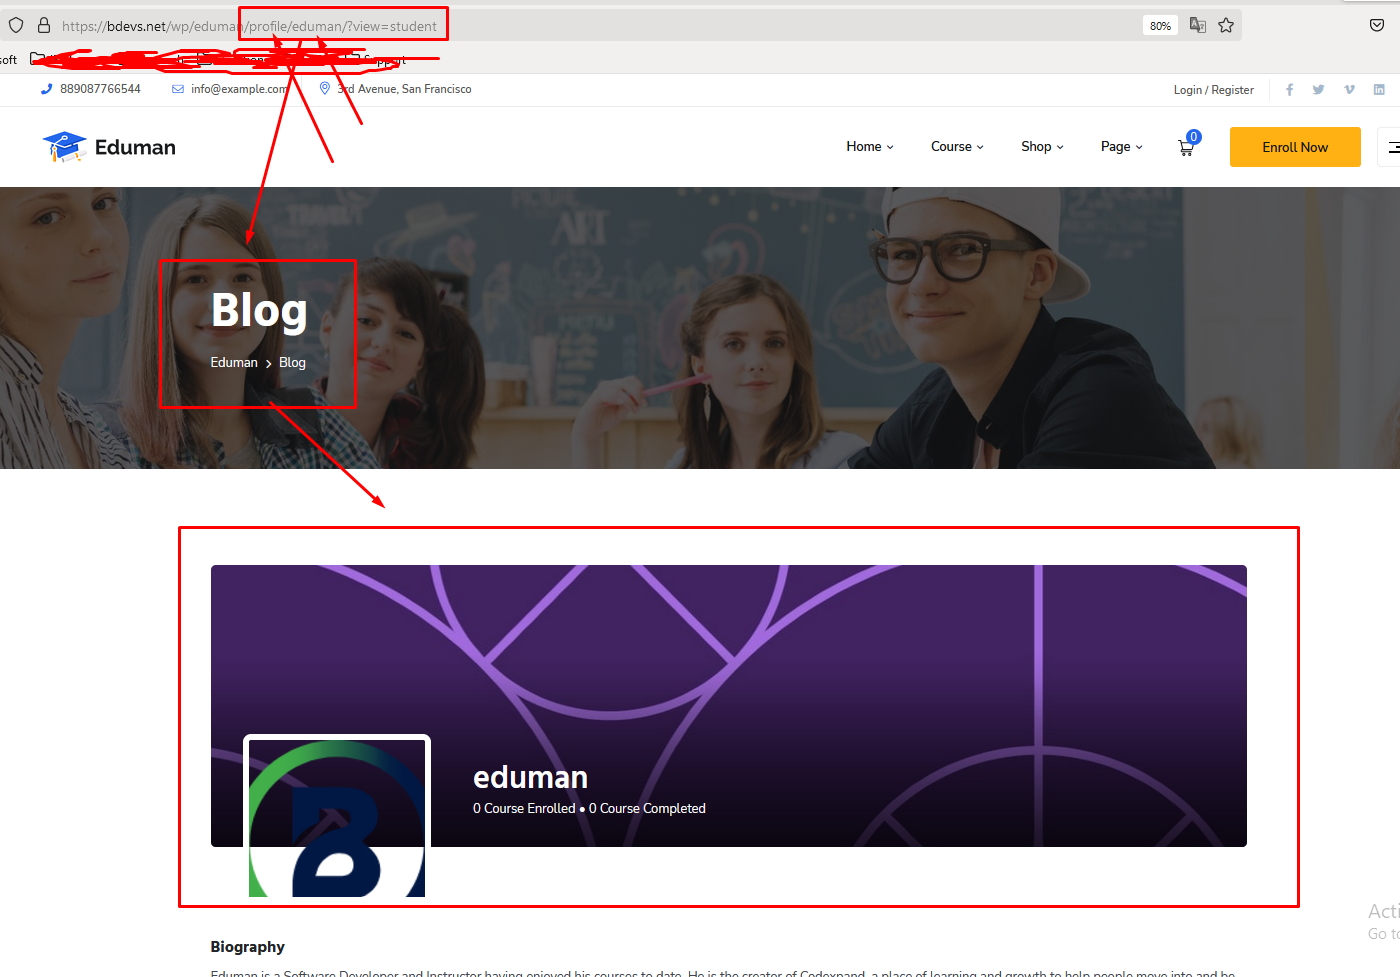
Task: Click the phone number 889087766544
Action: coord(100,89)
